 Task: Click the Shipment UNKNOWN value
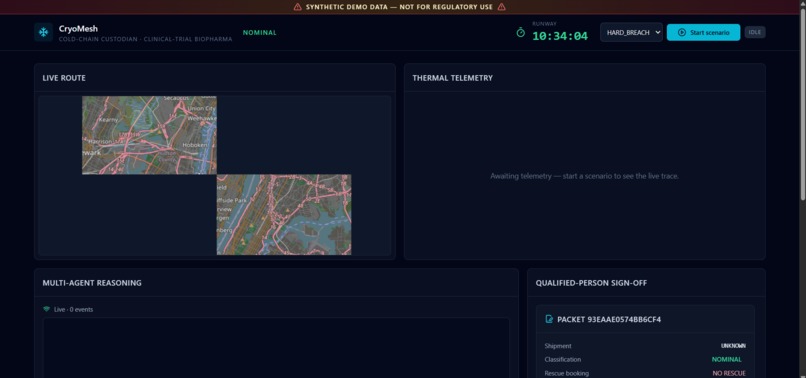[x=733, y=346]
